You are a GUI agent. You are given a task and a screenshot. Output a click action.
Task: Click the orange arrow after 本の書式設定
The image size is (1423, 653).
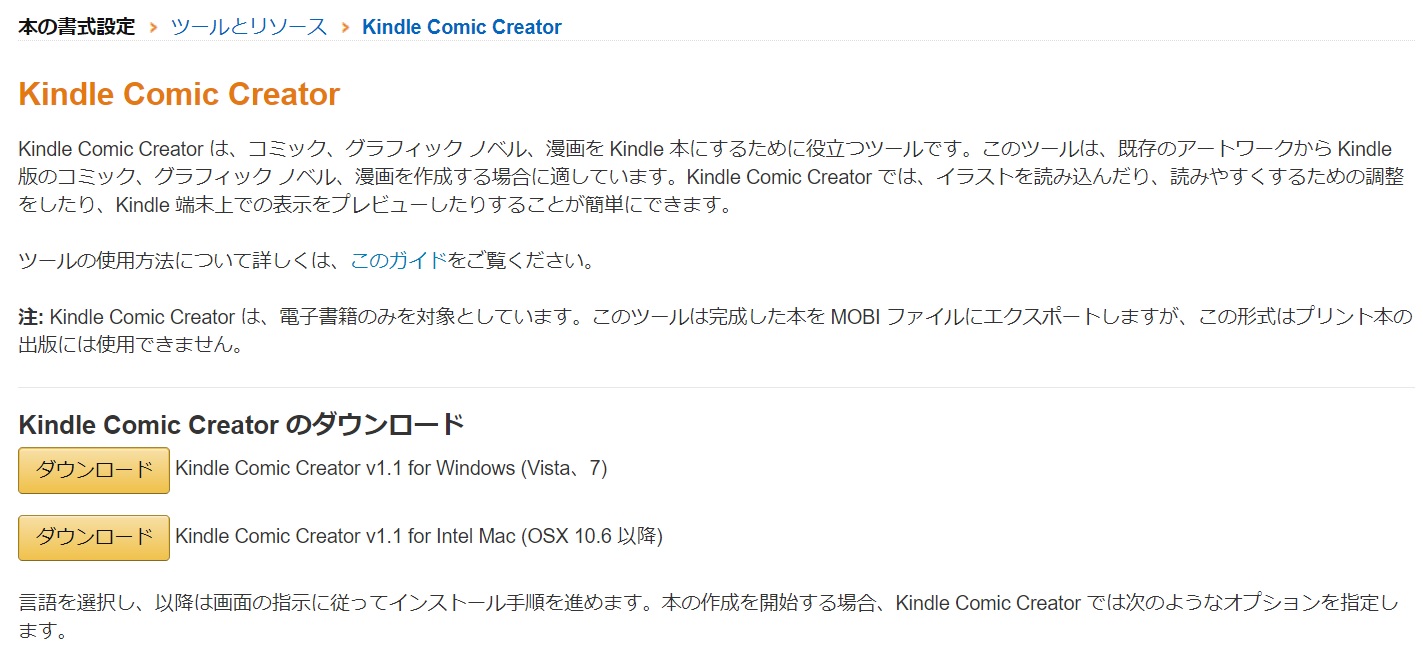(155, 26)
